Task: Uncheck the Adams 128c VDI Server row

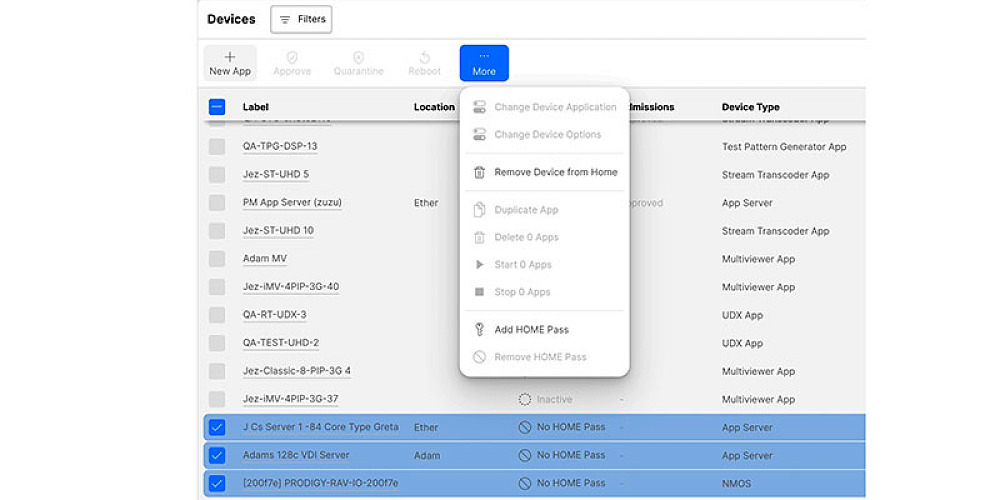Action: [217, 455]
